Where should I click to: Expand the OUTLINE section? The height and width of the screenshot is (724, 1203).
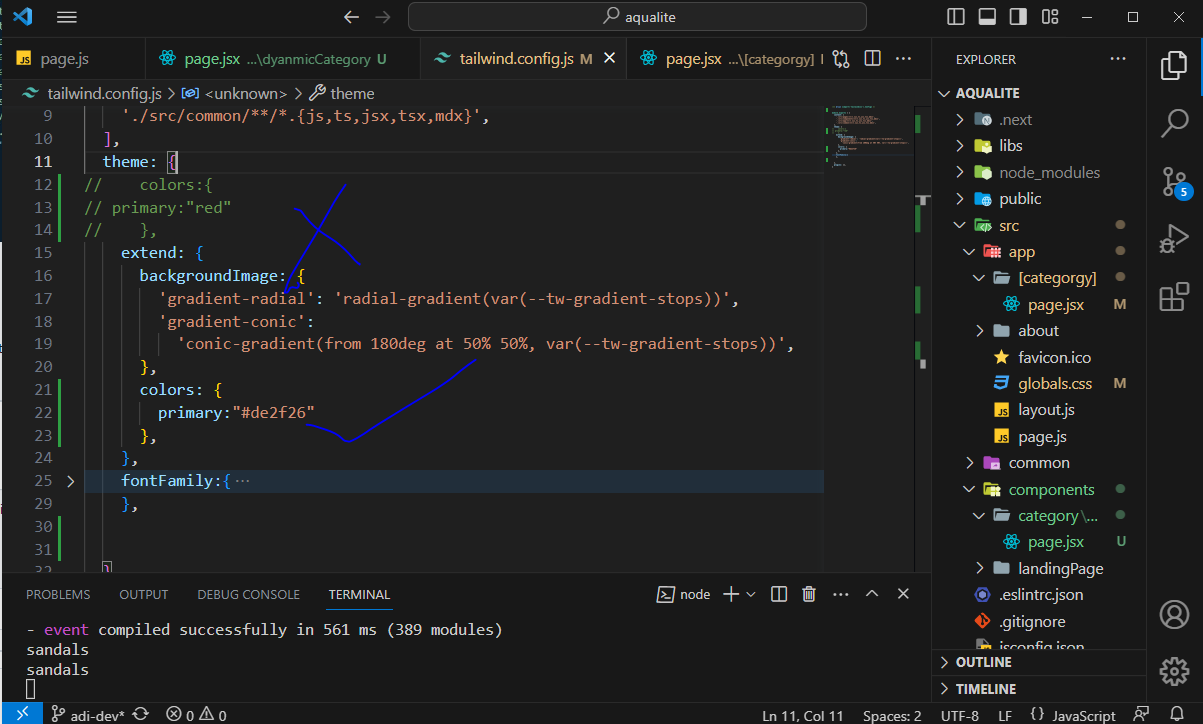click(1040, 662)
